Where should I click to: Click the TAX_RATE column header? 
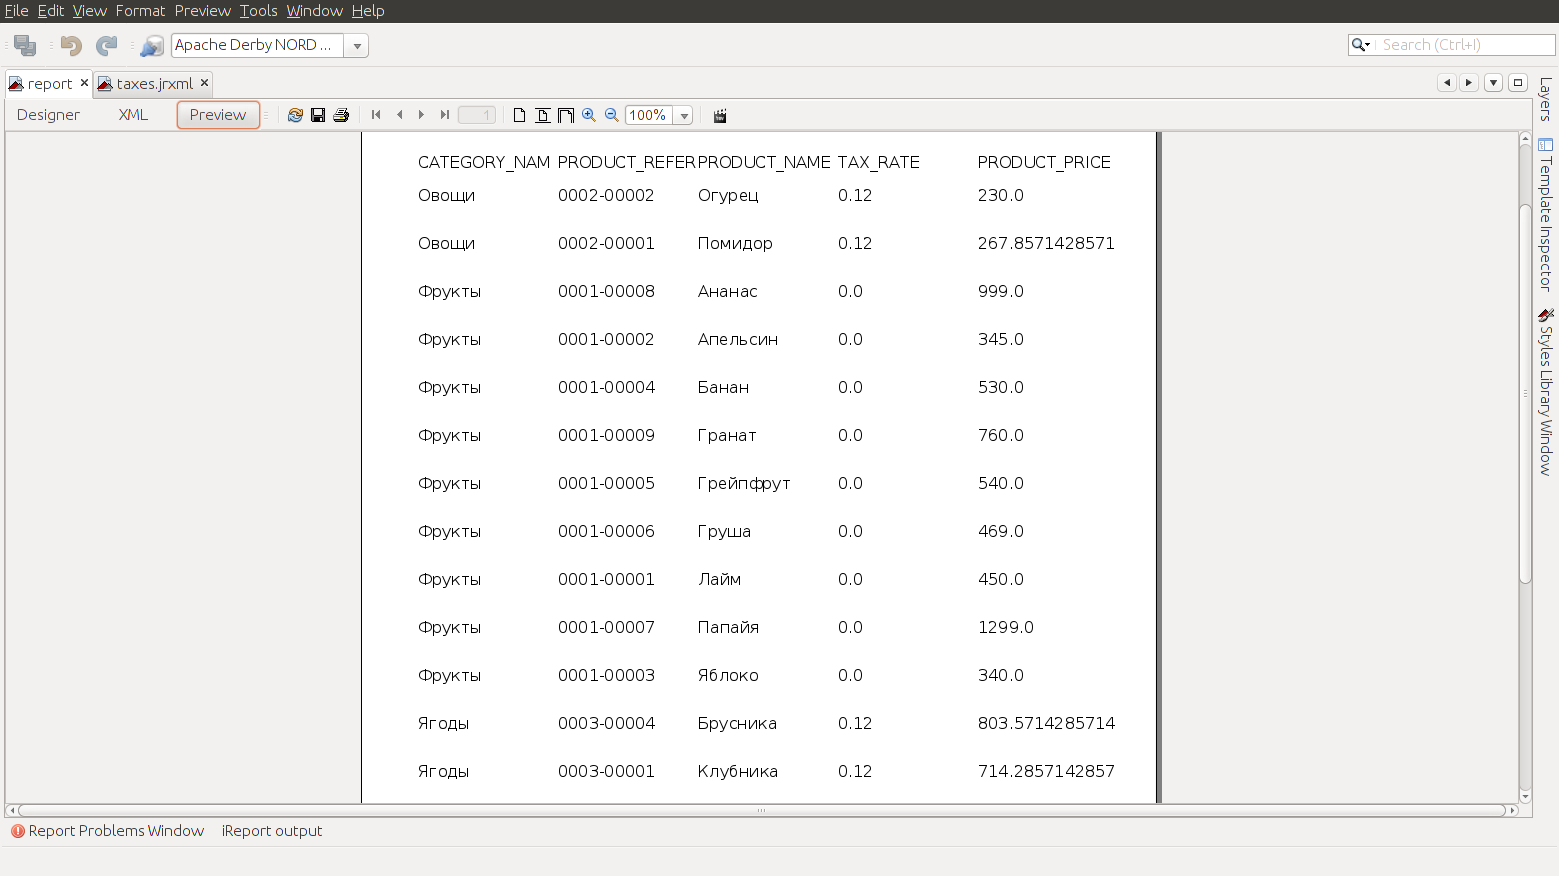879,162
